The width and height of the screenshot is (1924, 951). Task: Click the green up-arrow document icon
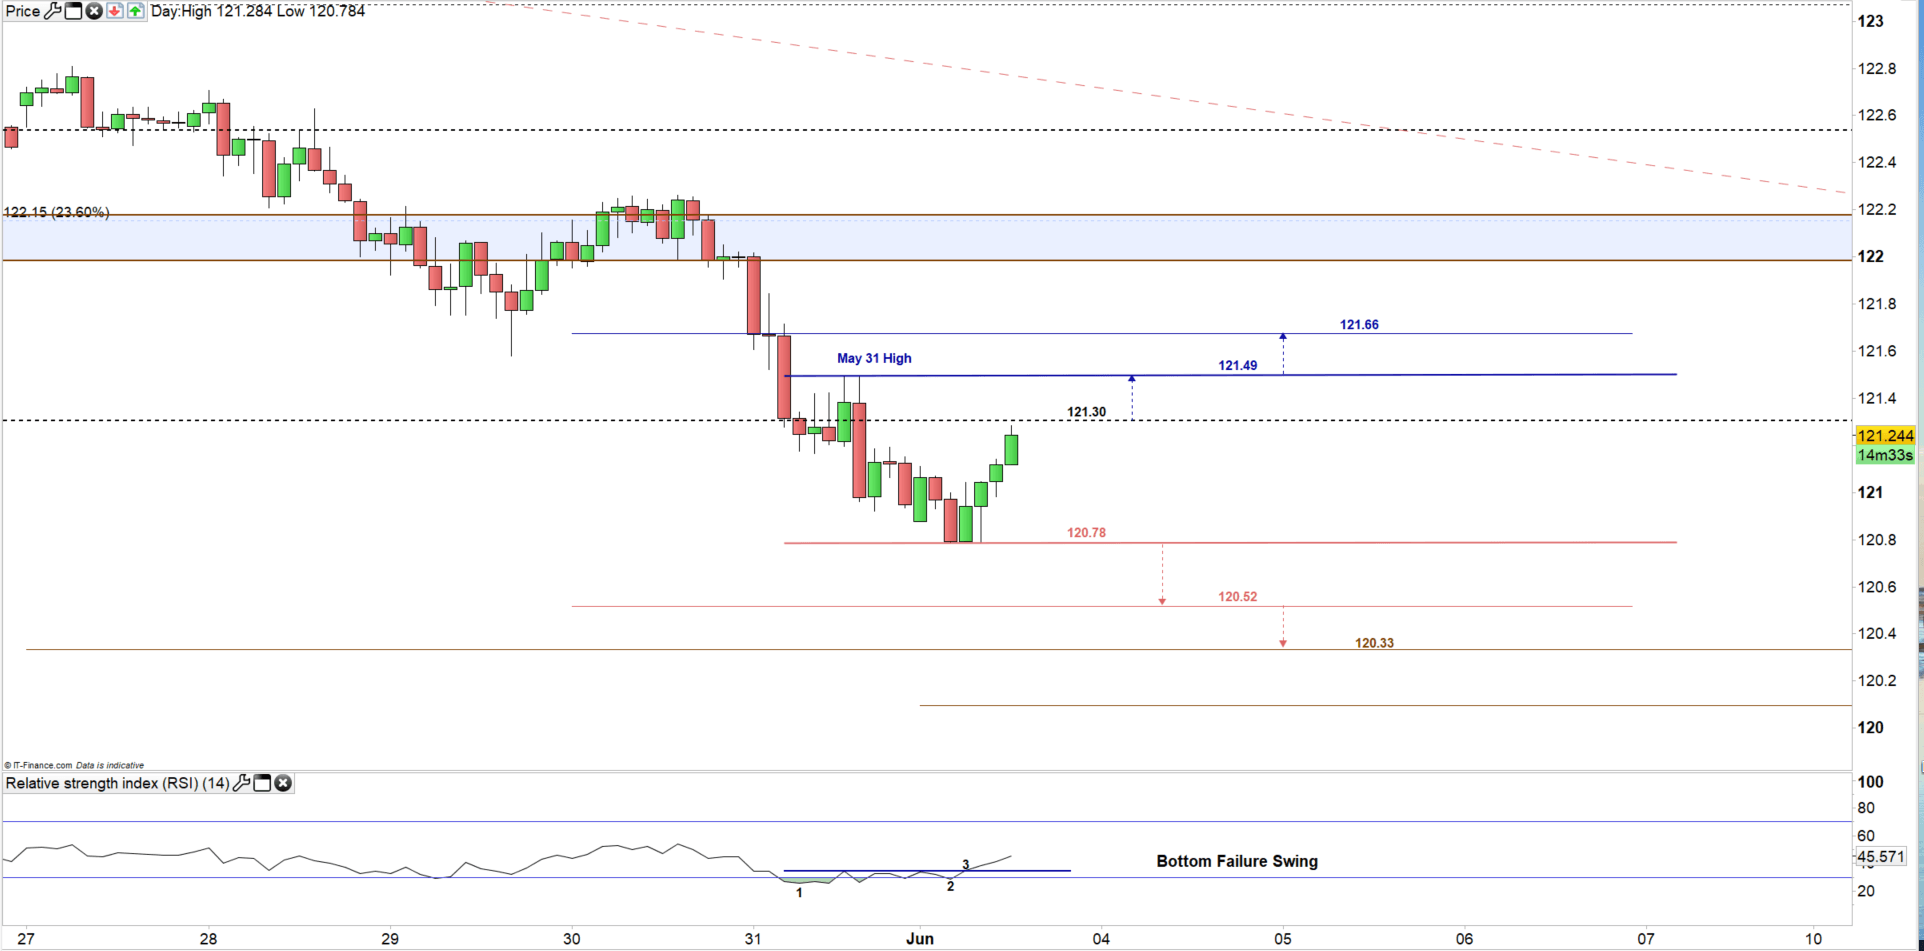tap(135, 11)
